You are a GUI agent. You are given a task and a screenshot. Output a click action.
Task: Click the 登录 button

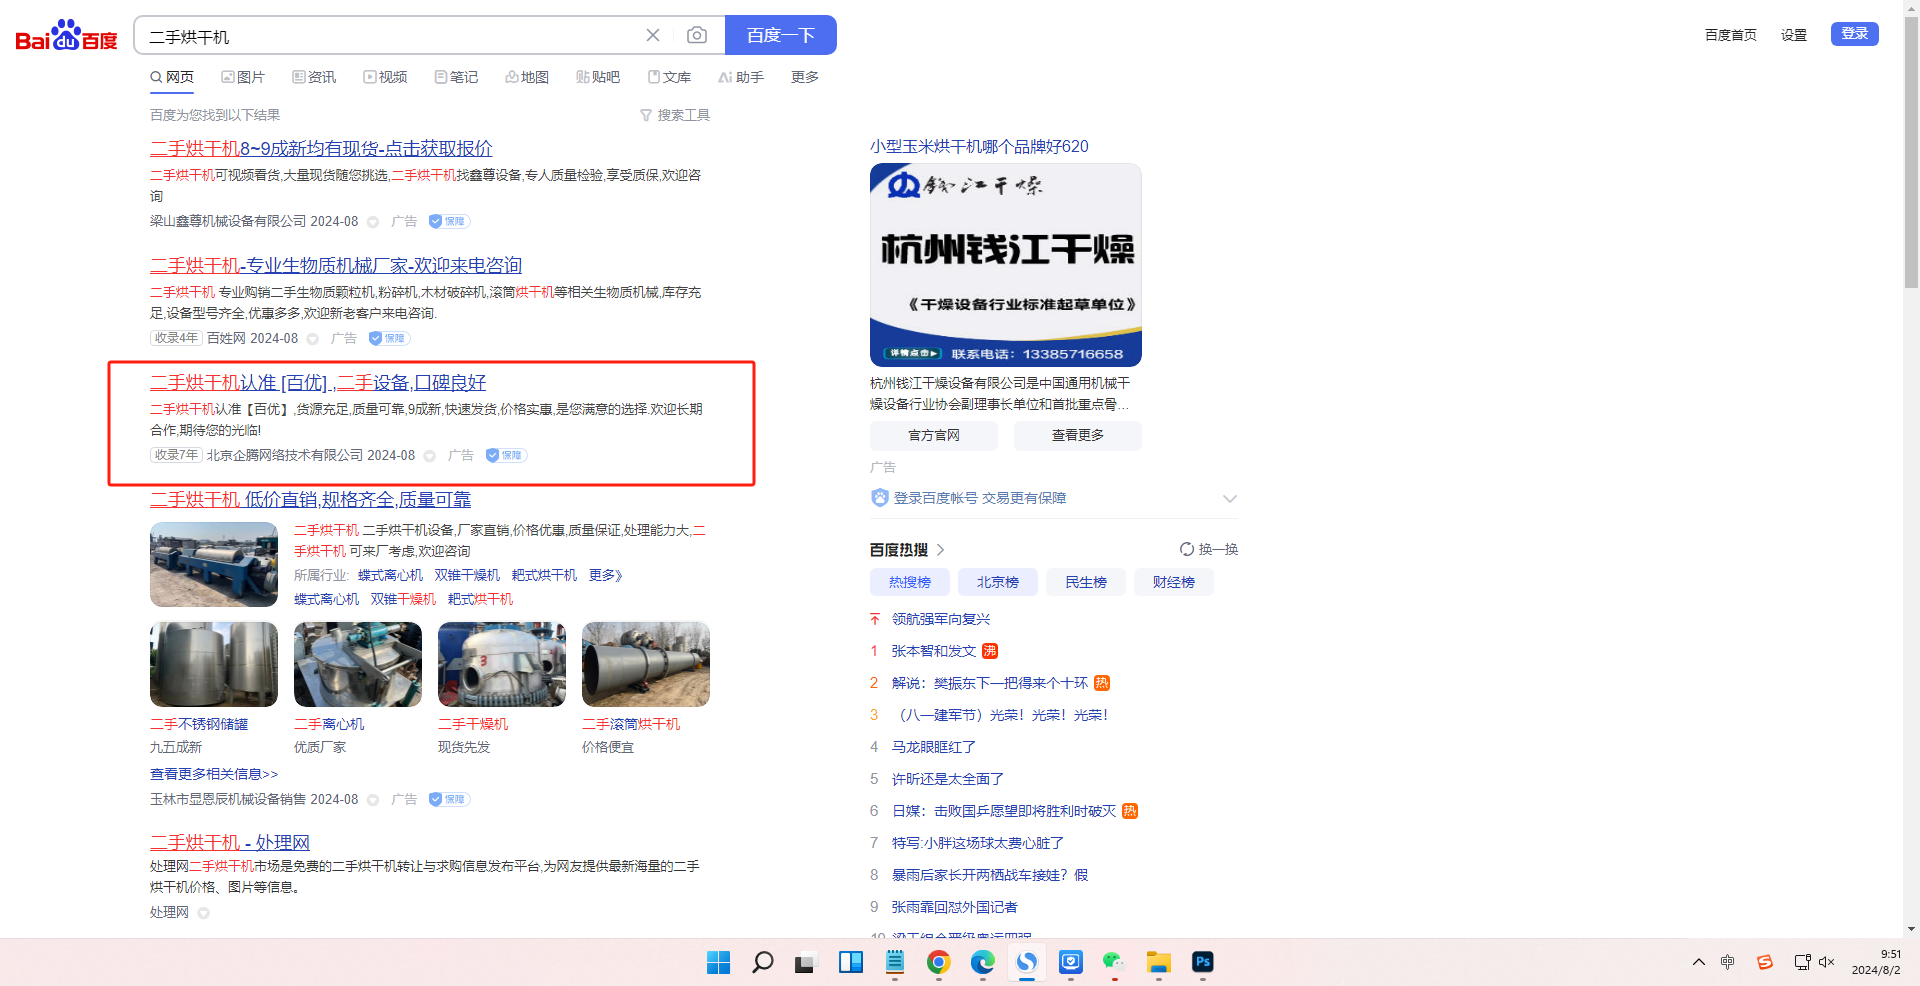[1855, 34]
